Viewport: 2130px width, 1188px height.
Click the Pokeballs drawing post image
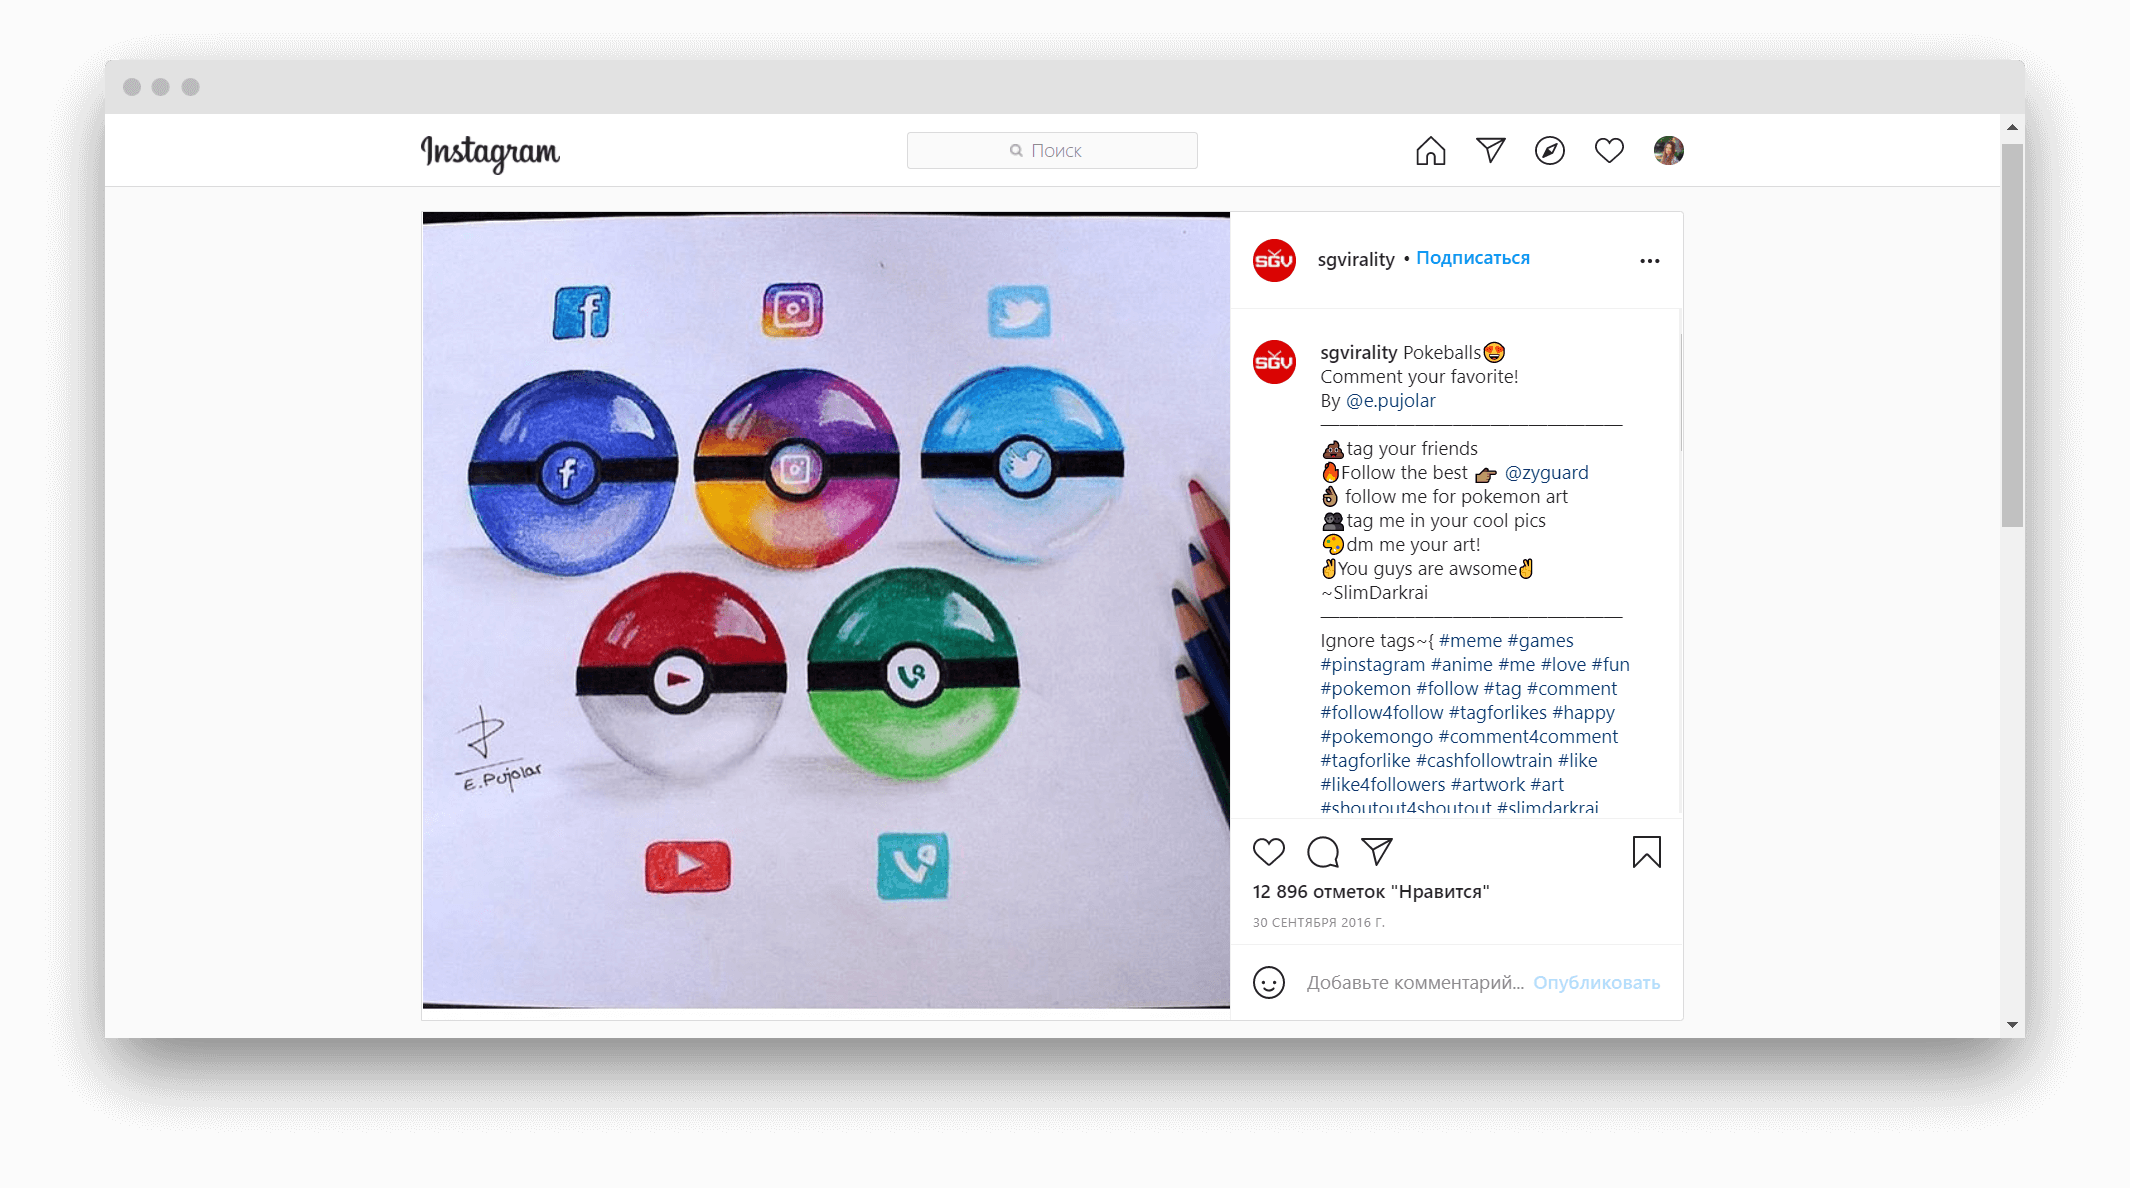(x=826, y=611)
